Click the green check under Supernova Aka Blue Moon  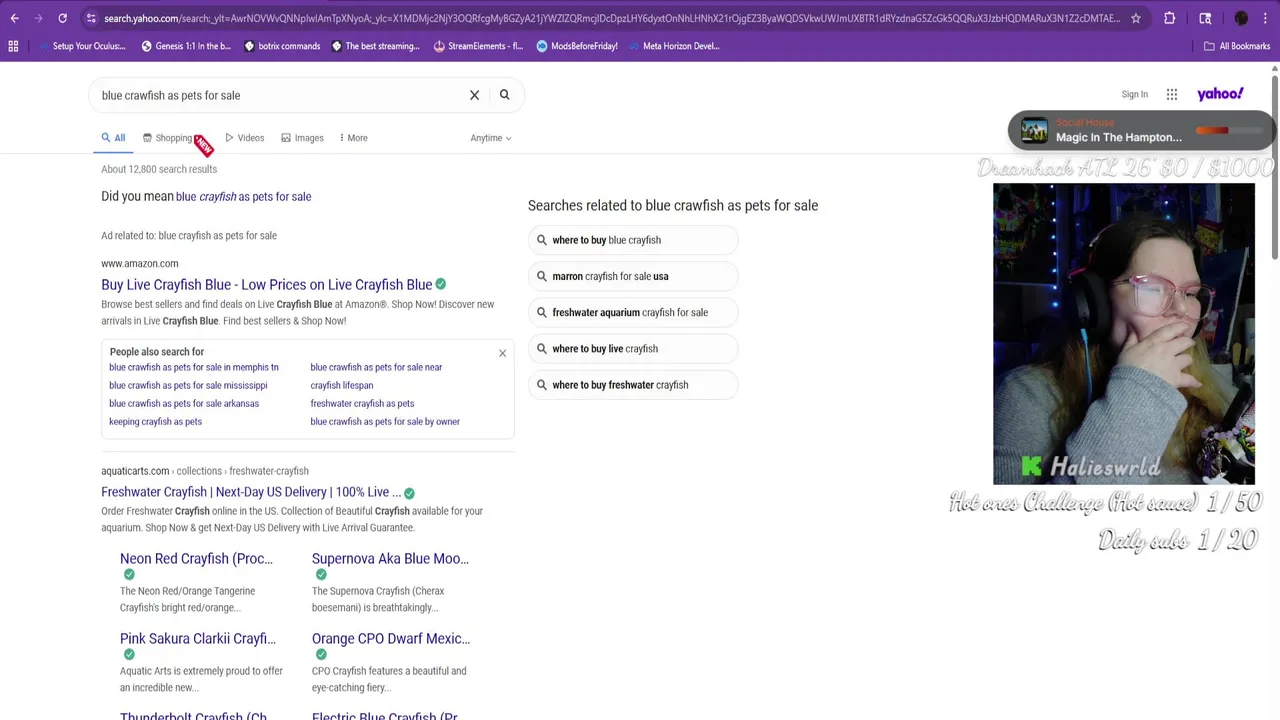click(x=320, y=574)
